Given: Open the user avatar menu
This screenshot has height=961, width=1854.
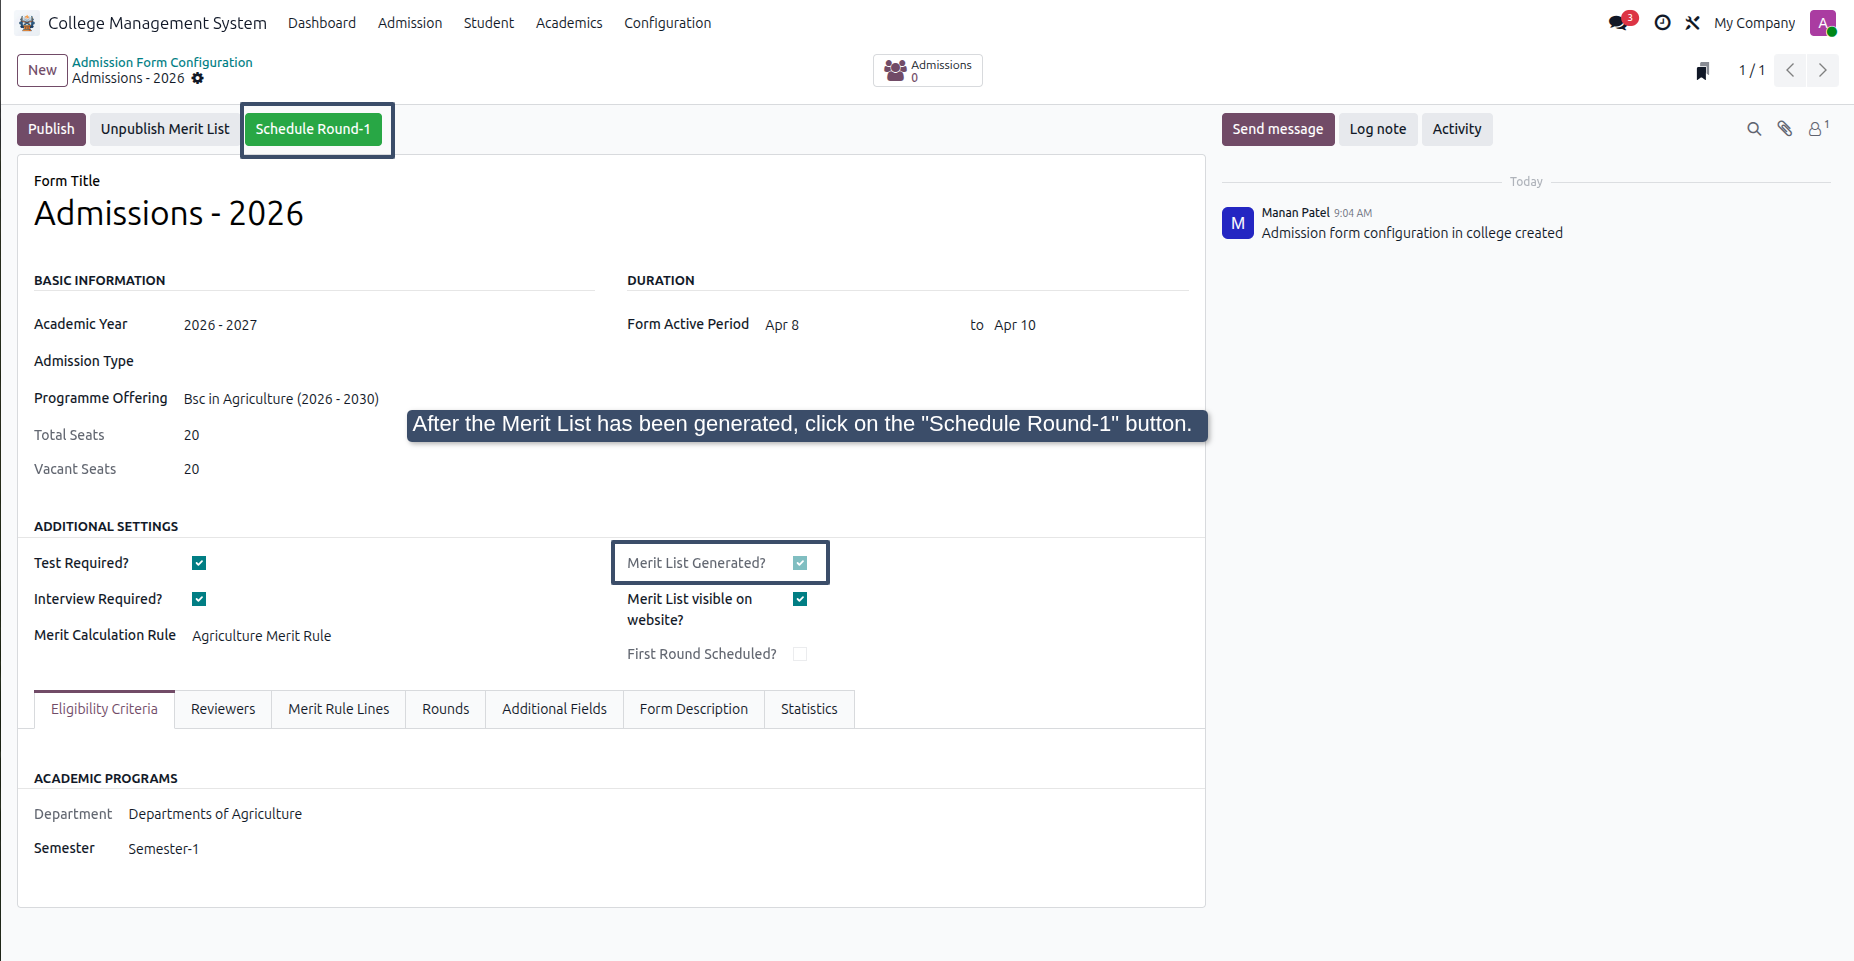Looking at the screenshot, I should [1823, 23].
